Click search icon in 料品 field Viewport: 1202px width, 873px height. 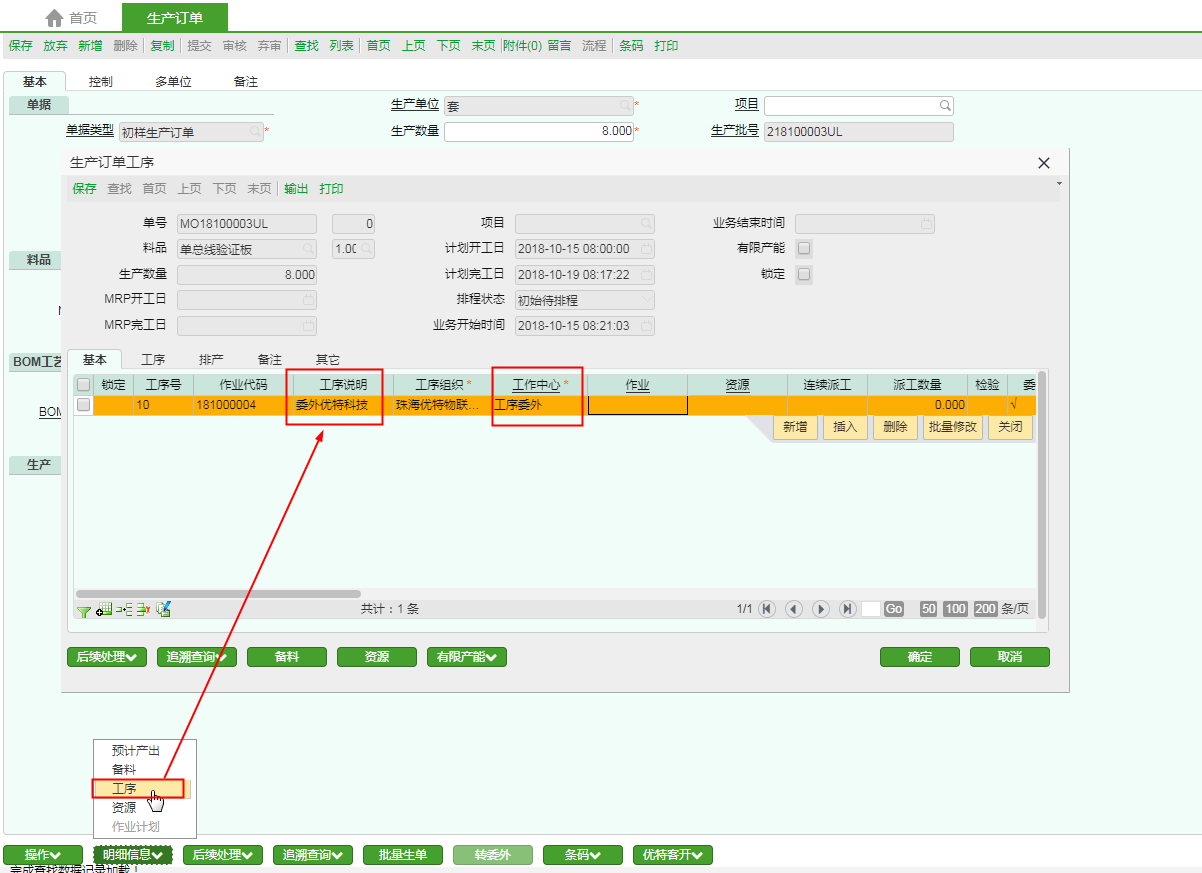click(308, 249)
